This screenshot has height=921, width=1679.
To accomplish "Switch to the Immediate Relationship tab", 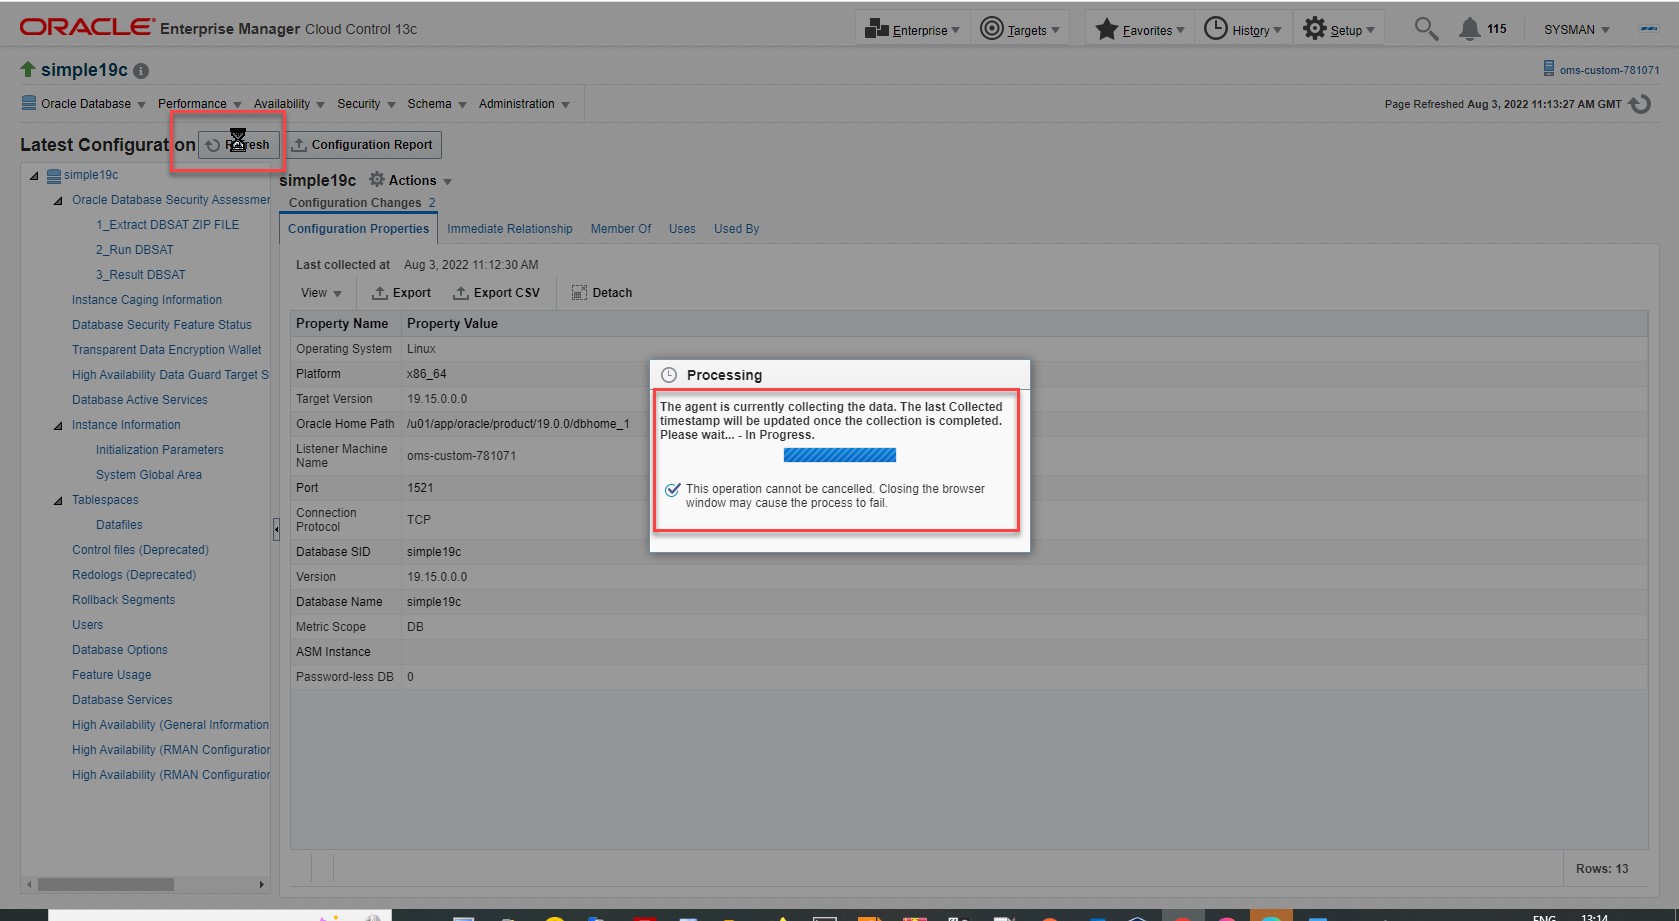I will pos(510,229).
